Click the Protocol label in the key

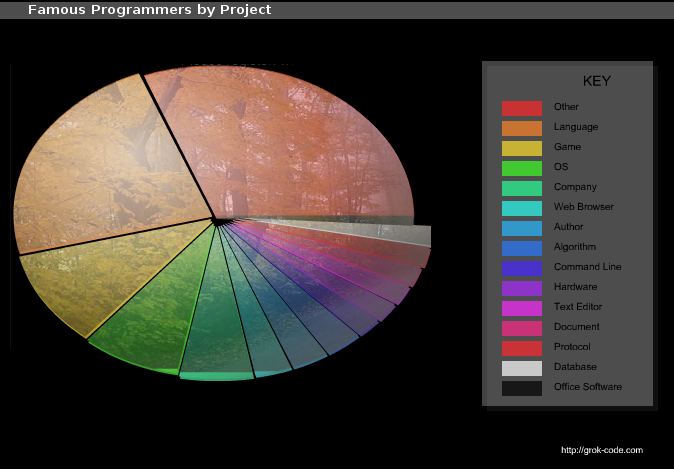572,347
